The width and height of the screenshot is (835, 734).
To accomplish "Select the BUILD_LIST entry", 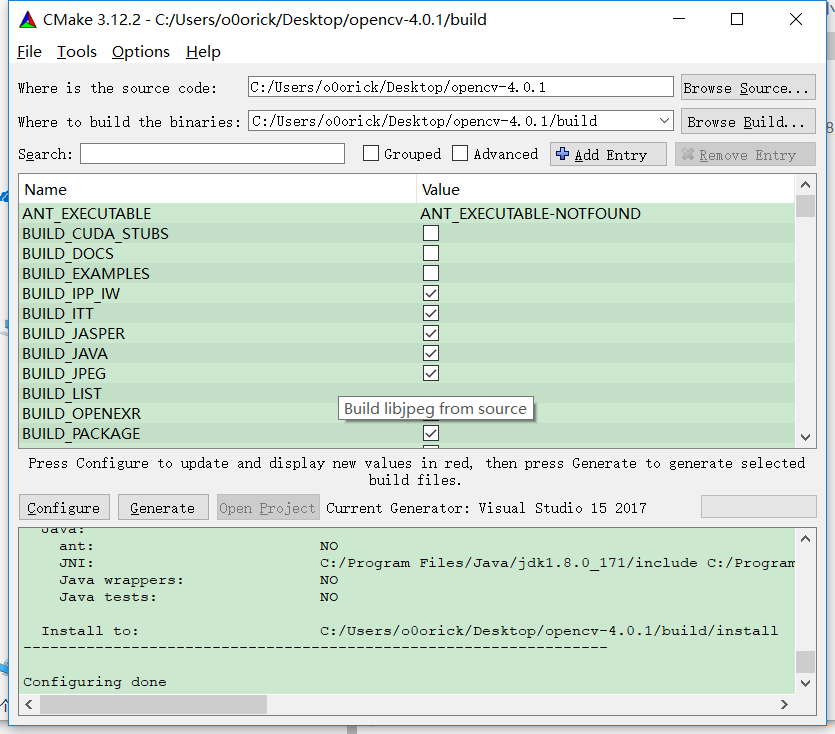I will pyautogui.click(x=62, y=394).
